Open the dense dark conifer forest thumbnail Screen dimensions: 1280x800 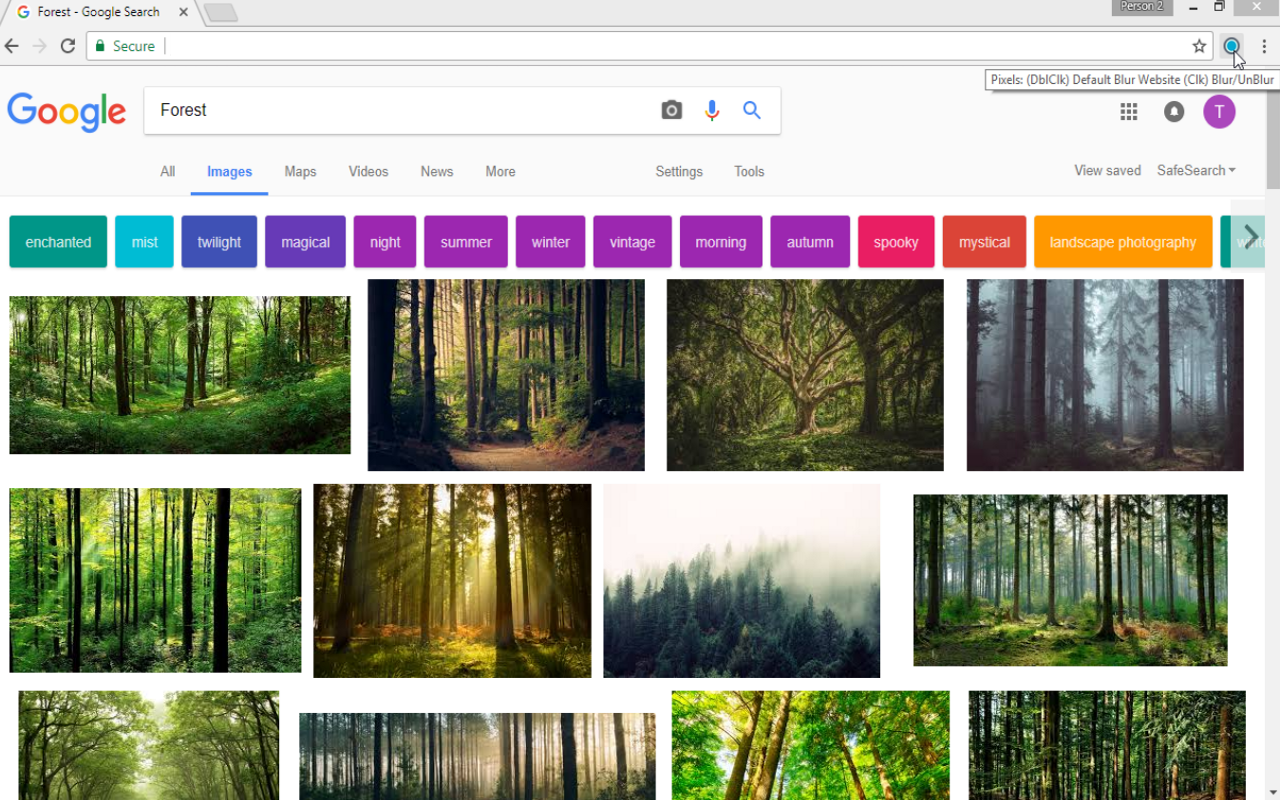click(1107, 745)
